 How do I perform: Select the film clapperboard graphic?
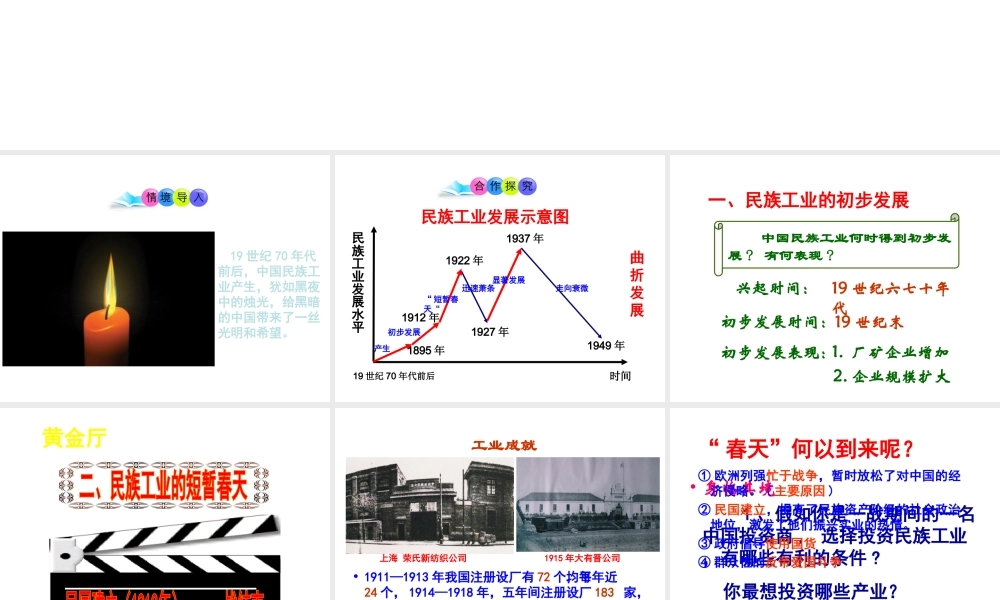pyautogui.click(x=165, y=557)
